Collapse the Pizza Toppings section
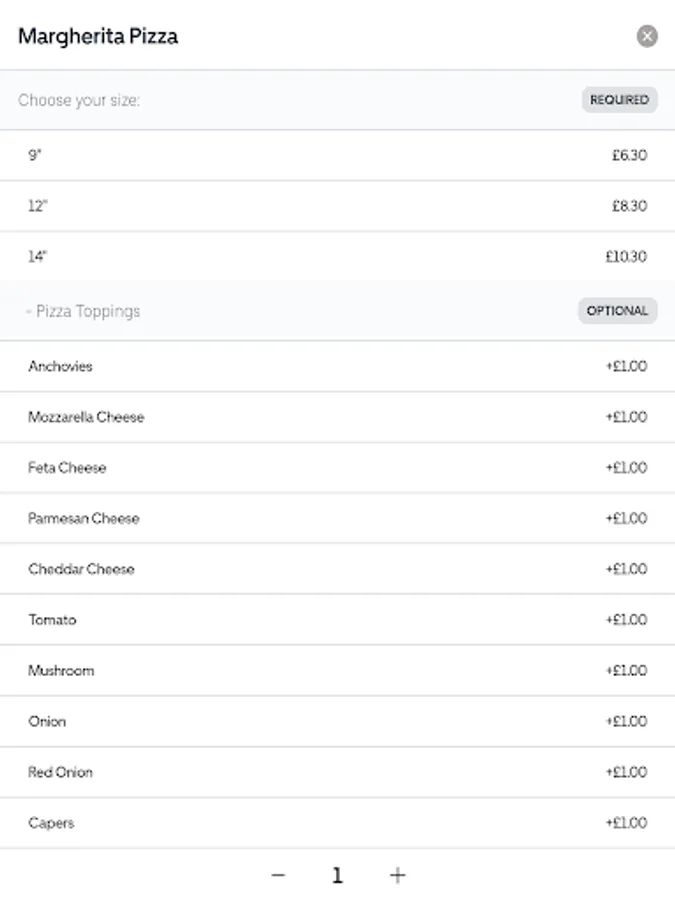675x900 pixels. click(x=84, y=311)
